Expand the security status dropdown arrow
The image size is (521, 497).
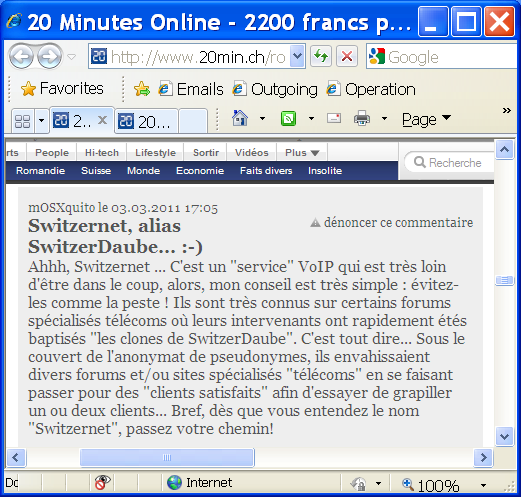point(378,483)
